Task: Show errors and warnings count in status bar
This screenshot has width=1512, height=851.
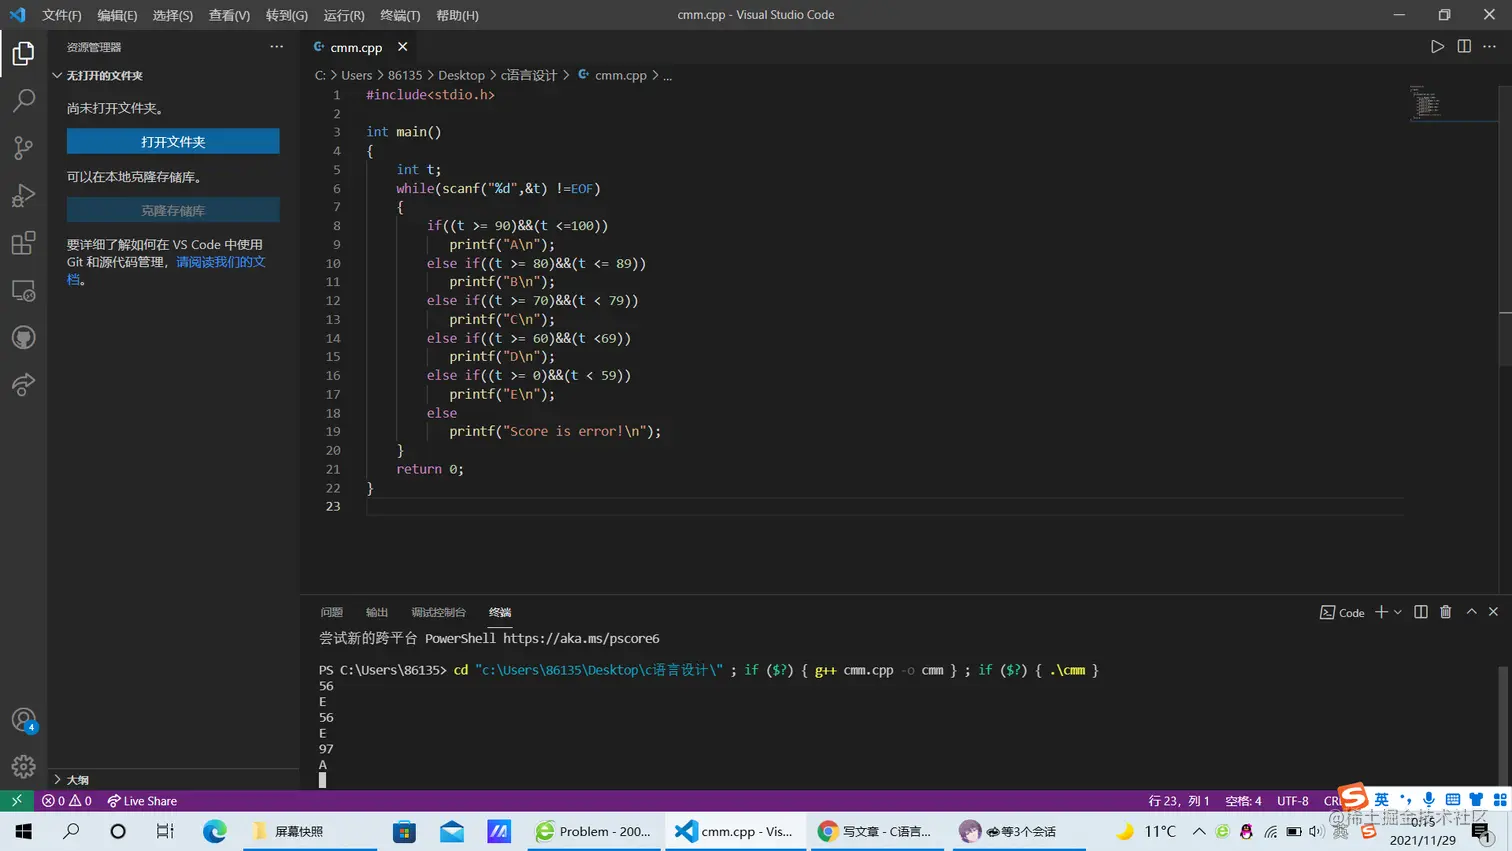Action: pos(67,801)
